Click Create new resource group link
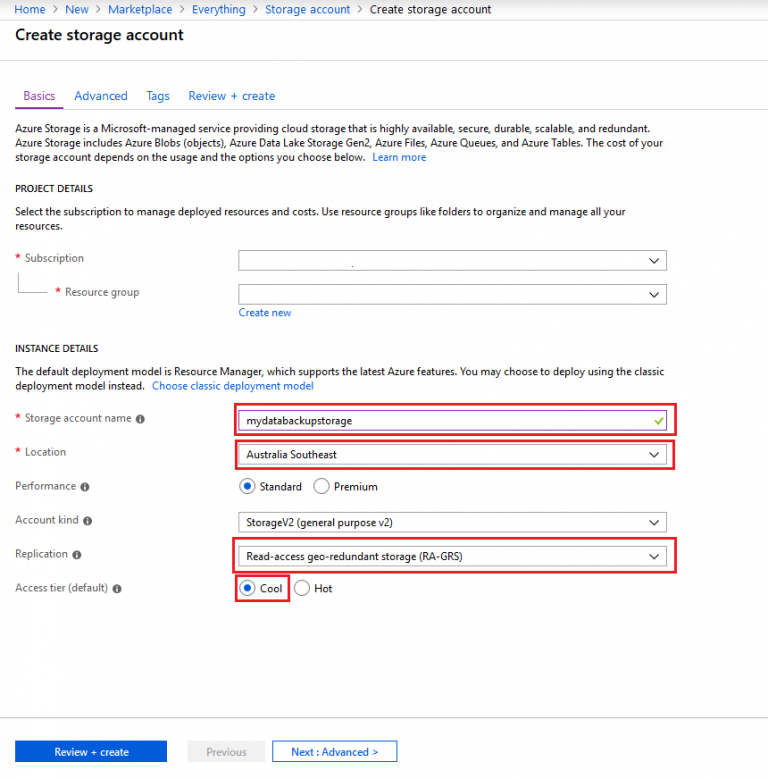This screenshot has height=779, width=768. point(265,313)
